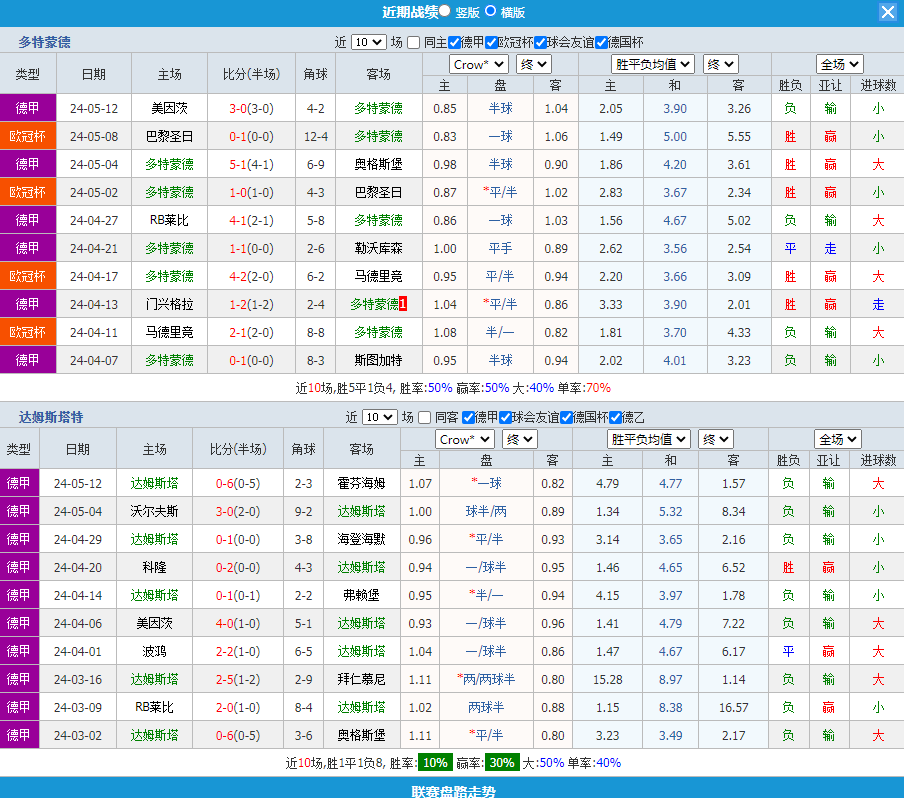Close the recent results panel
The width and height of the screenshot is (904, 798).
tap(887, 12)
